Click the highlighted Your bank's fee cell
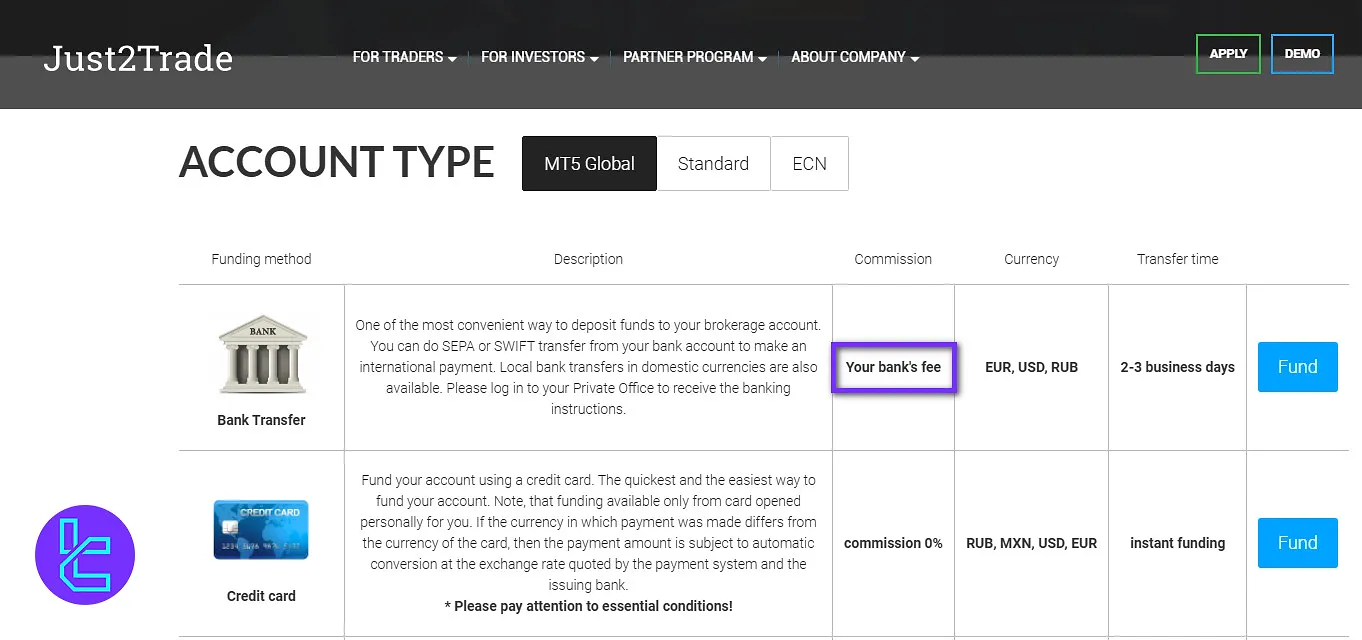Image resolution: width=1362 pixels, height=640 pixels. 893,367
